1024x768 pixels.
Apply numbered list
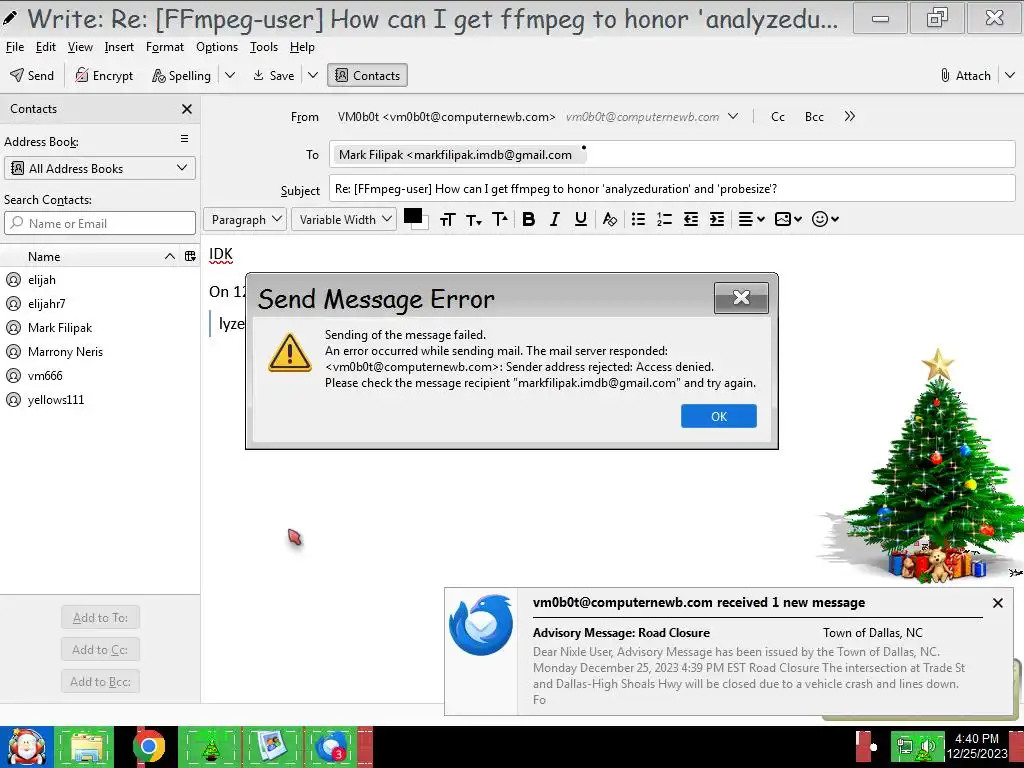[x=664, y=219]
